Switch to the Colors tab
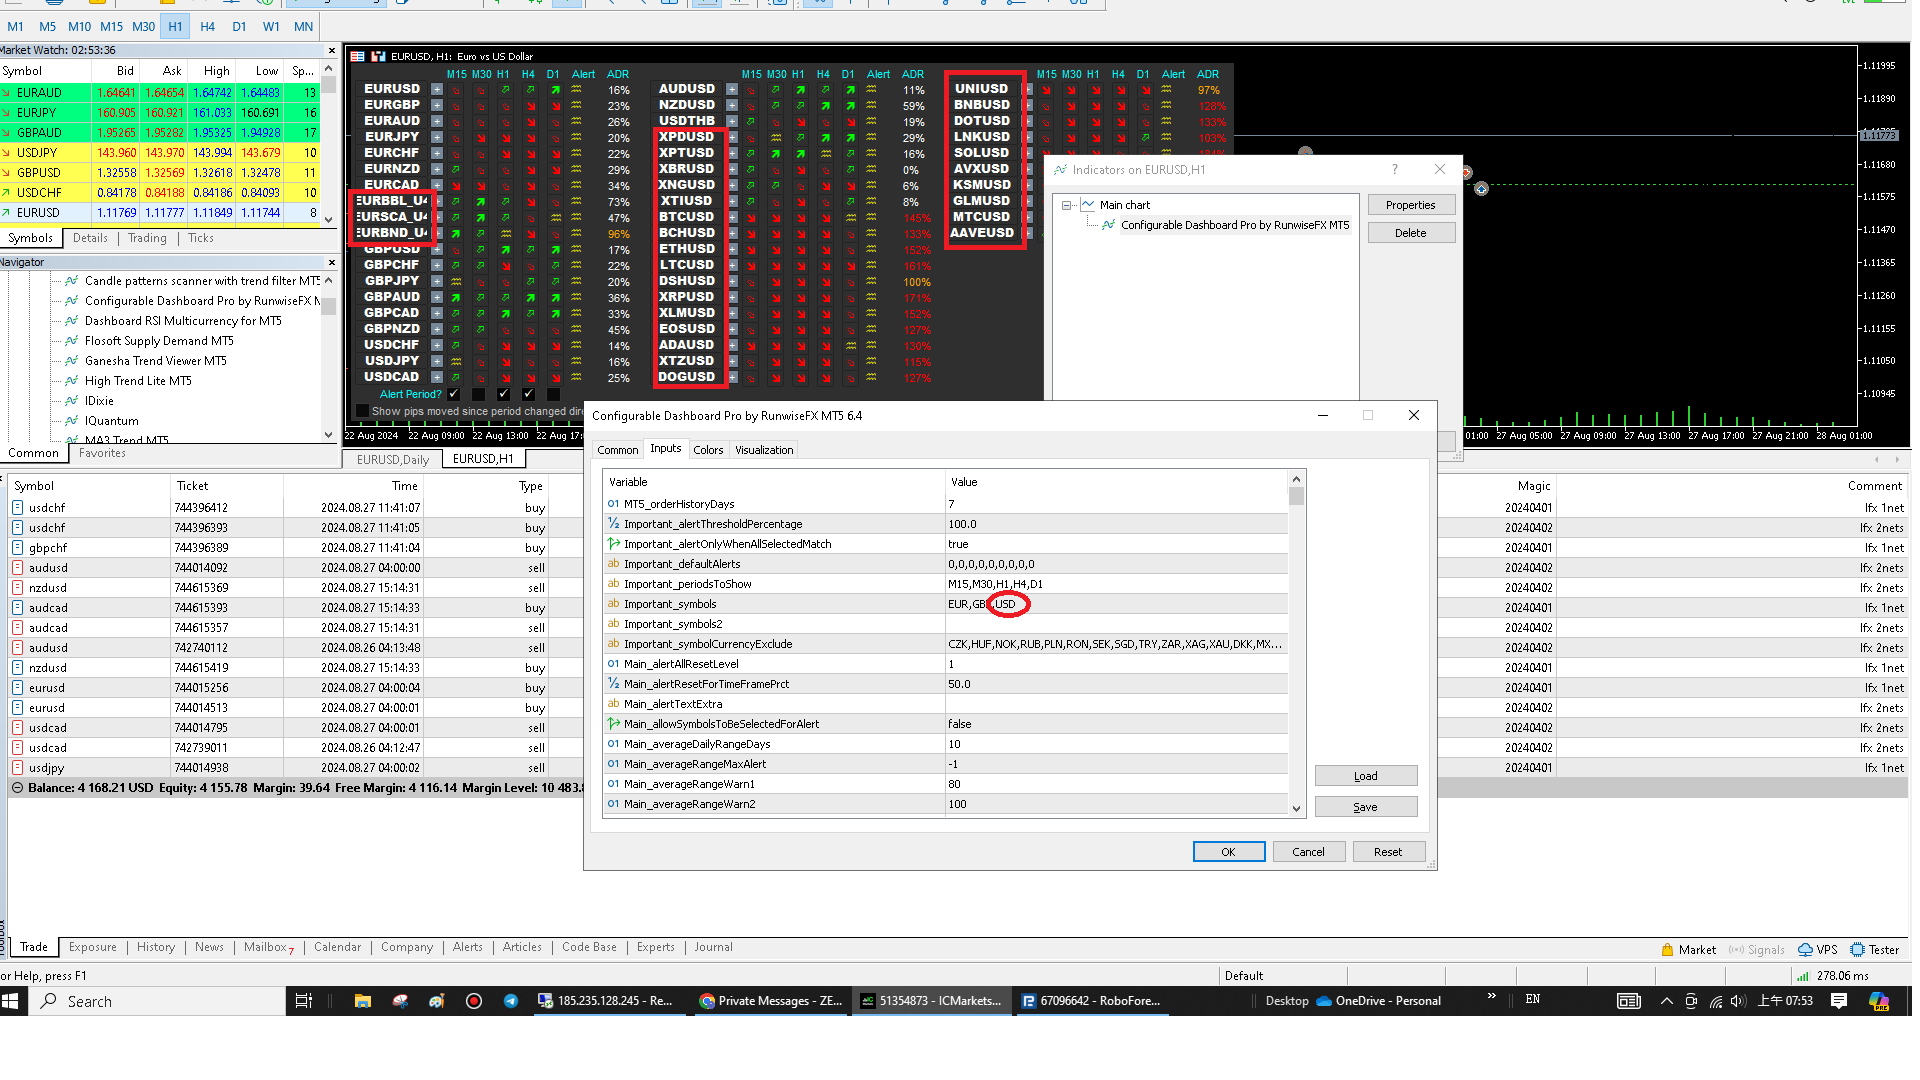The width and height of the screenshot is (1920, 1080). pyautogui.click(x=708, y=450)
